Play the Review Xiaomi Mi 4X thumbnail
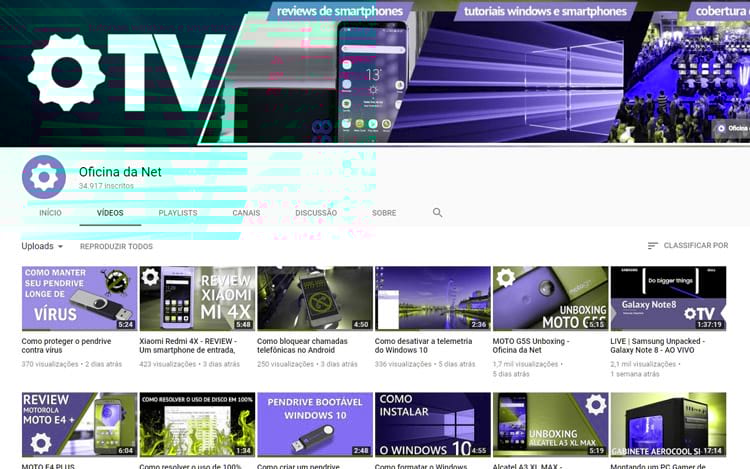 pos(197,298)
